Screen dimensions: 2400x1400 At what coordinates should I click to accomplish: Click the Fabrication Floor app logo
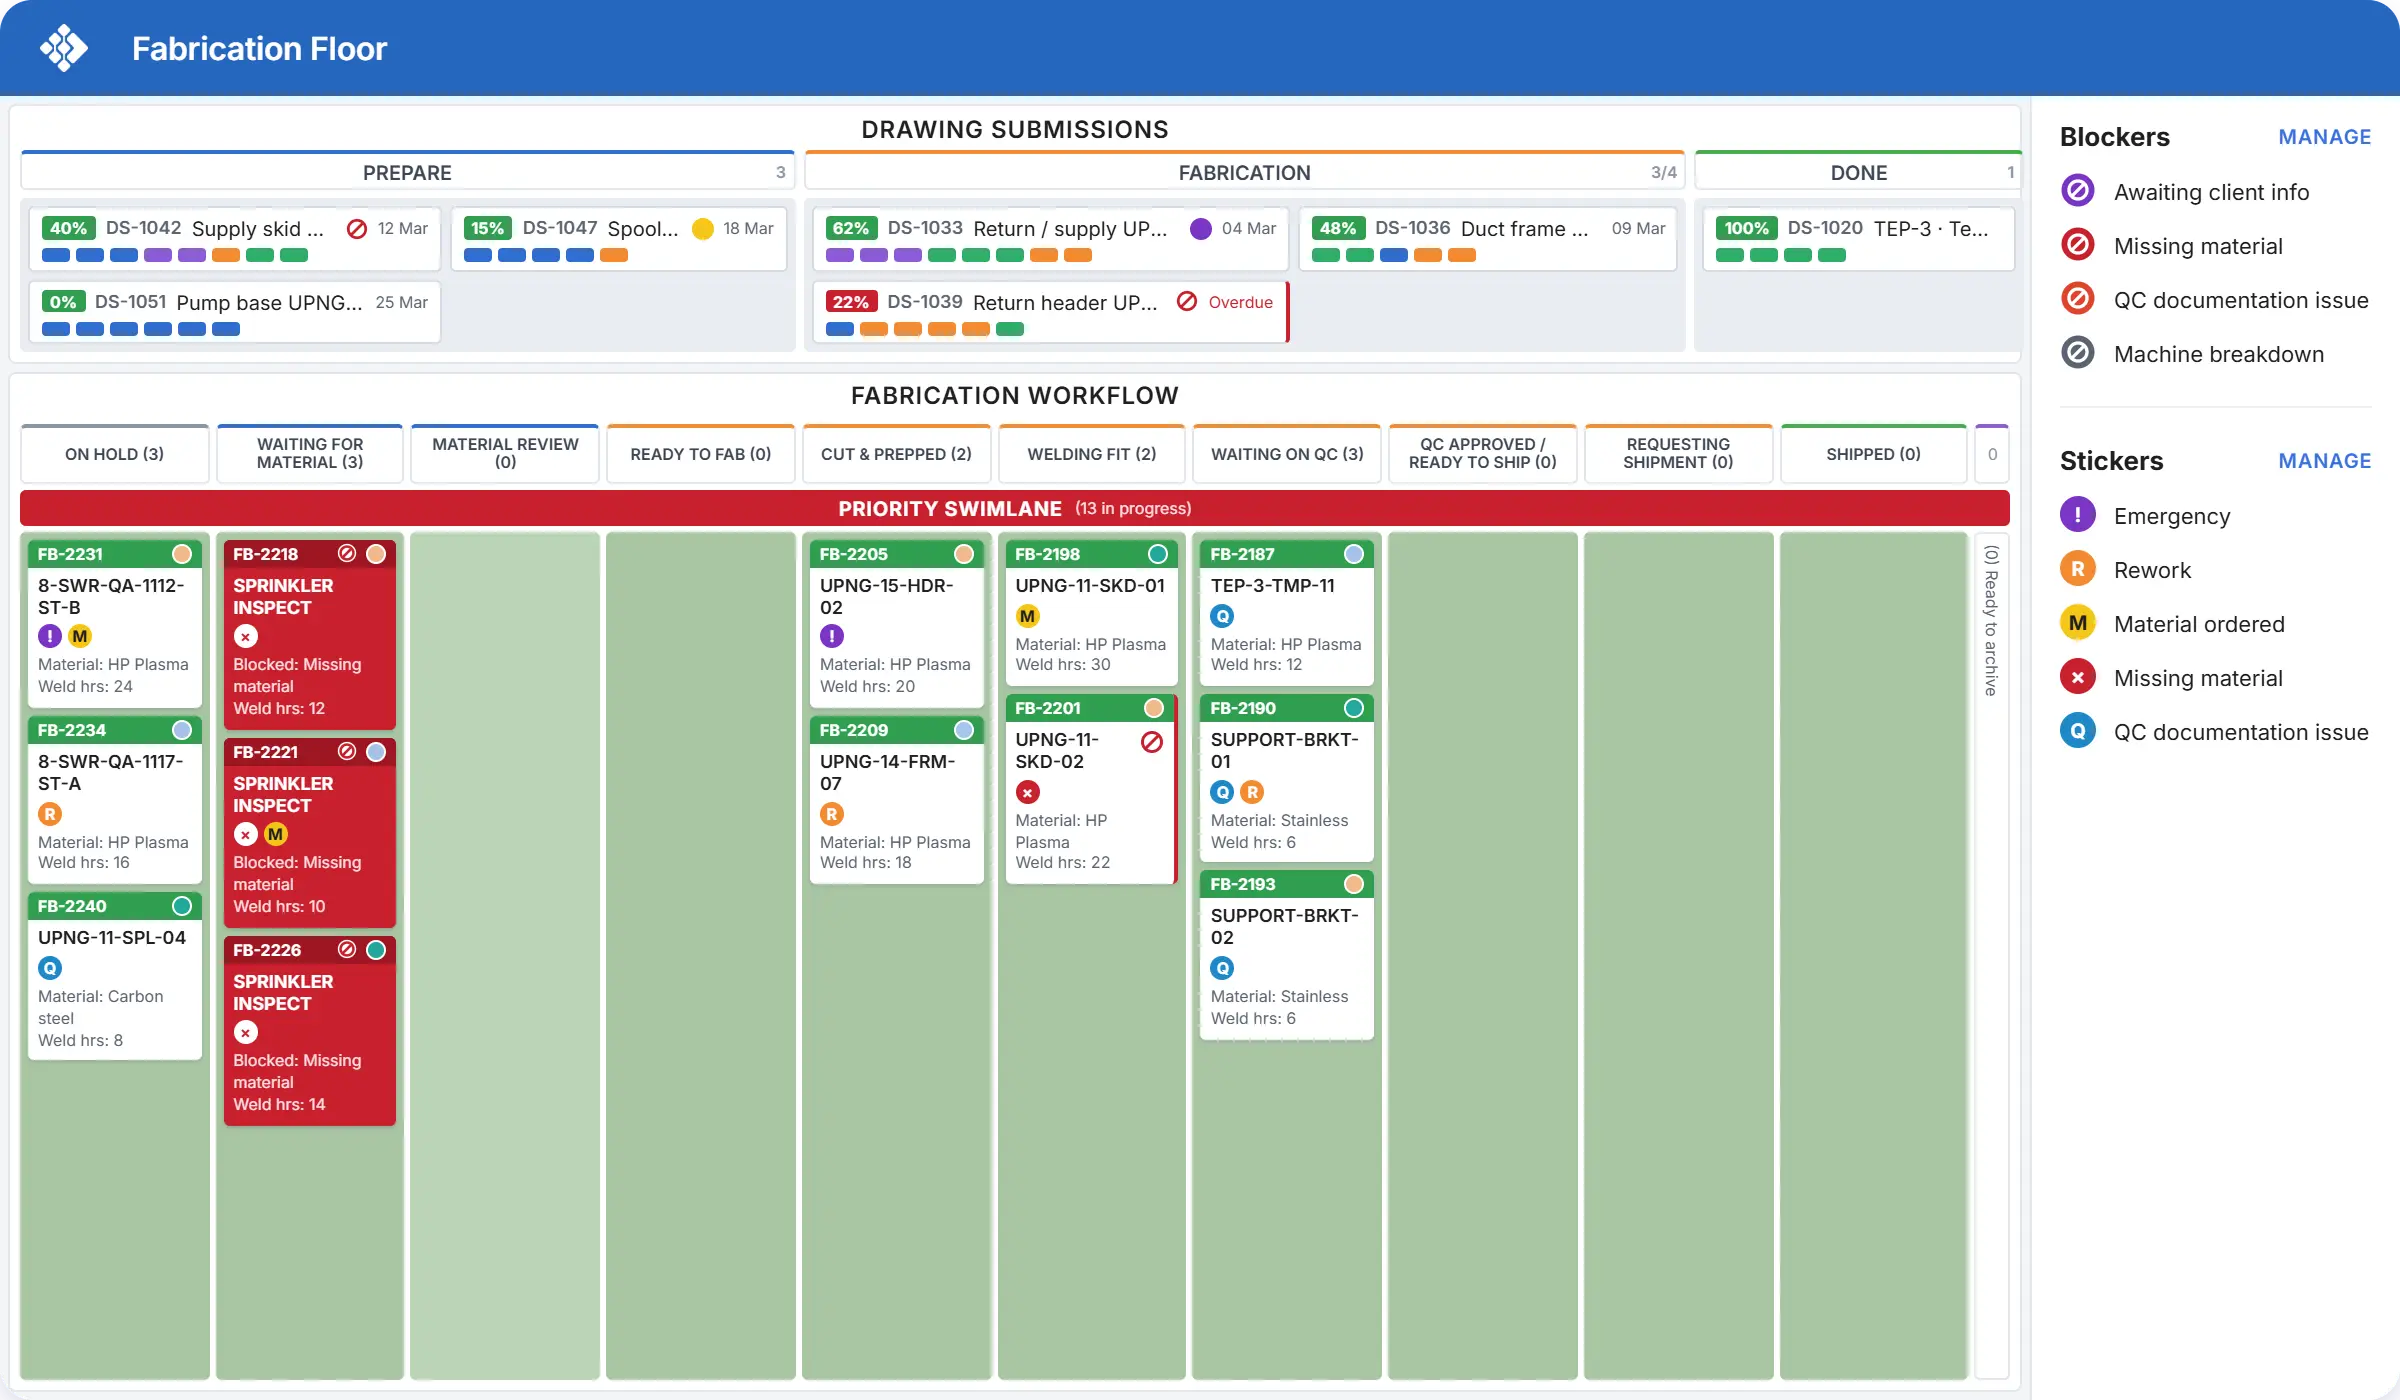point(64,48)
